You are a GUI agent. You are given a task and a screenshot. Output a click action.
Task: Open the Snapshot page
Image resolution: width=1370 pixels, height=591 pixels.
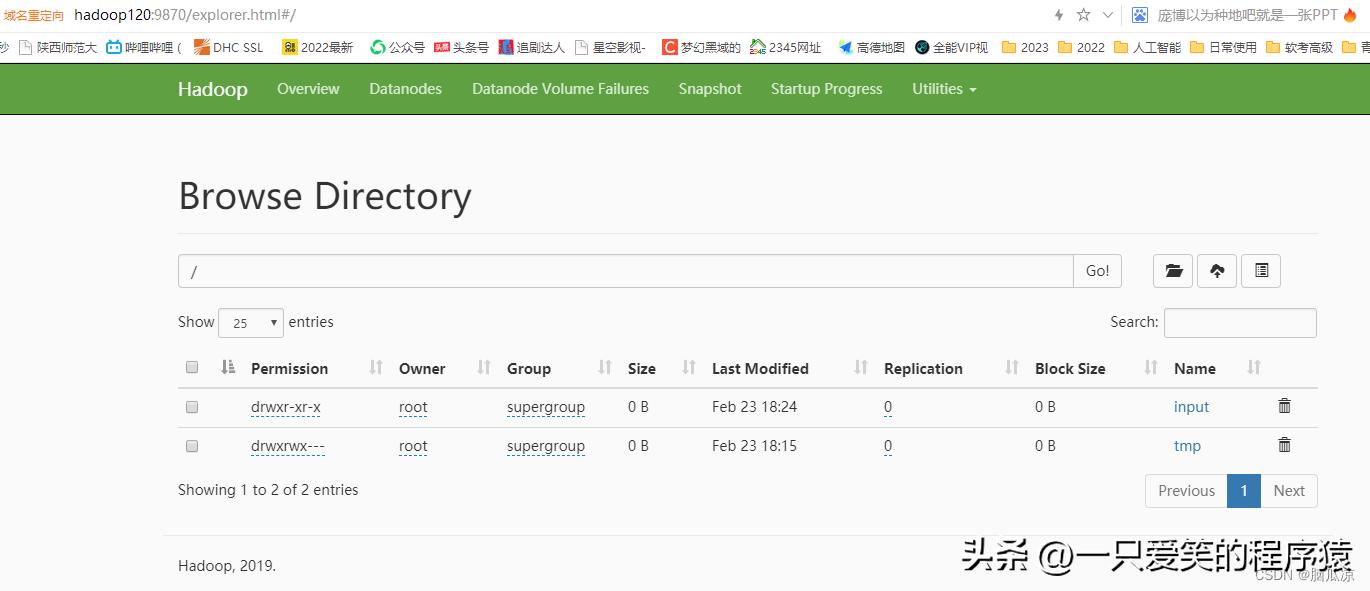[709, 89]
